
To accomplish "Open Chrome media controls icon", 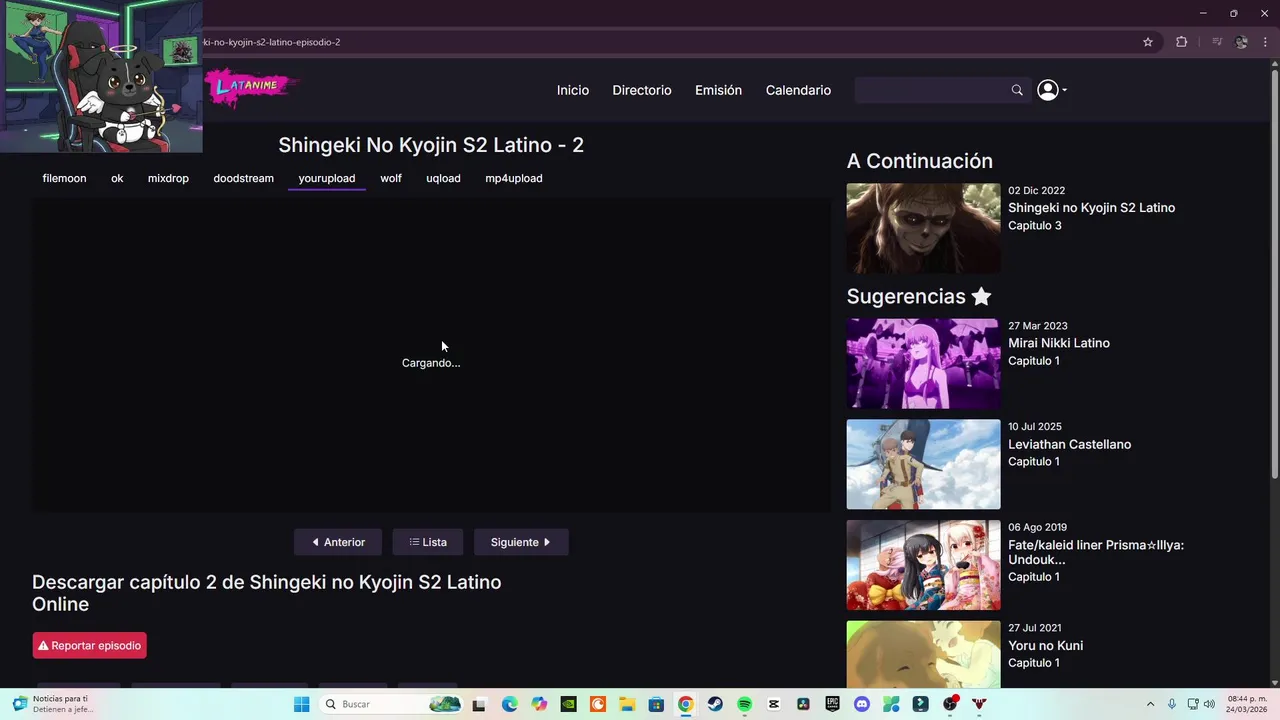I will click(x=1217, y=42).
